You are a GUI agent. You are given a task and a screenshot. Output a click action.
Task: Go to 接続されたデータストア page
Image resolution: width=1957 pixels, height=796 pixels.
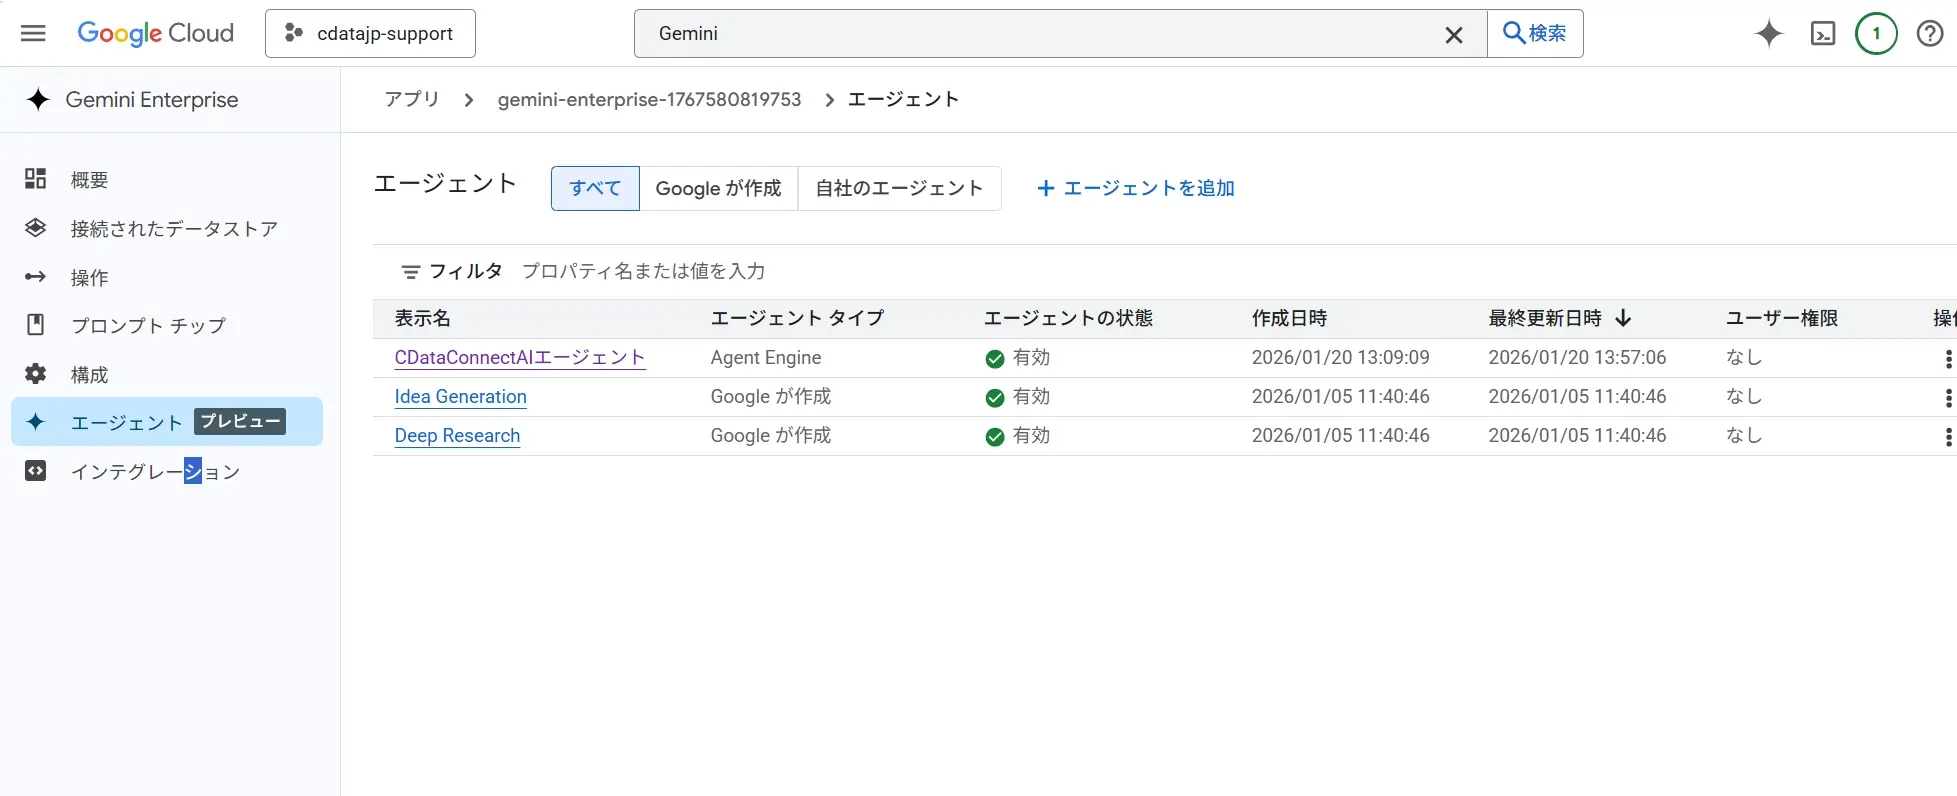(173, 229)
